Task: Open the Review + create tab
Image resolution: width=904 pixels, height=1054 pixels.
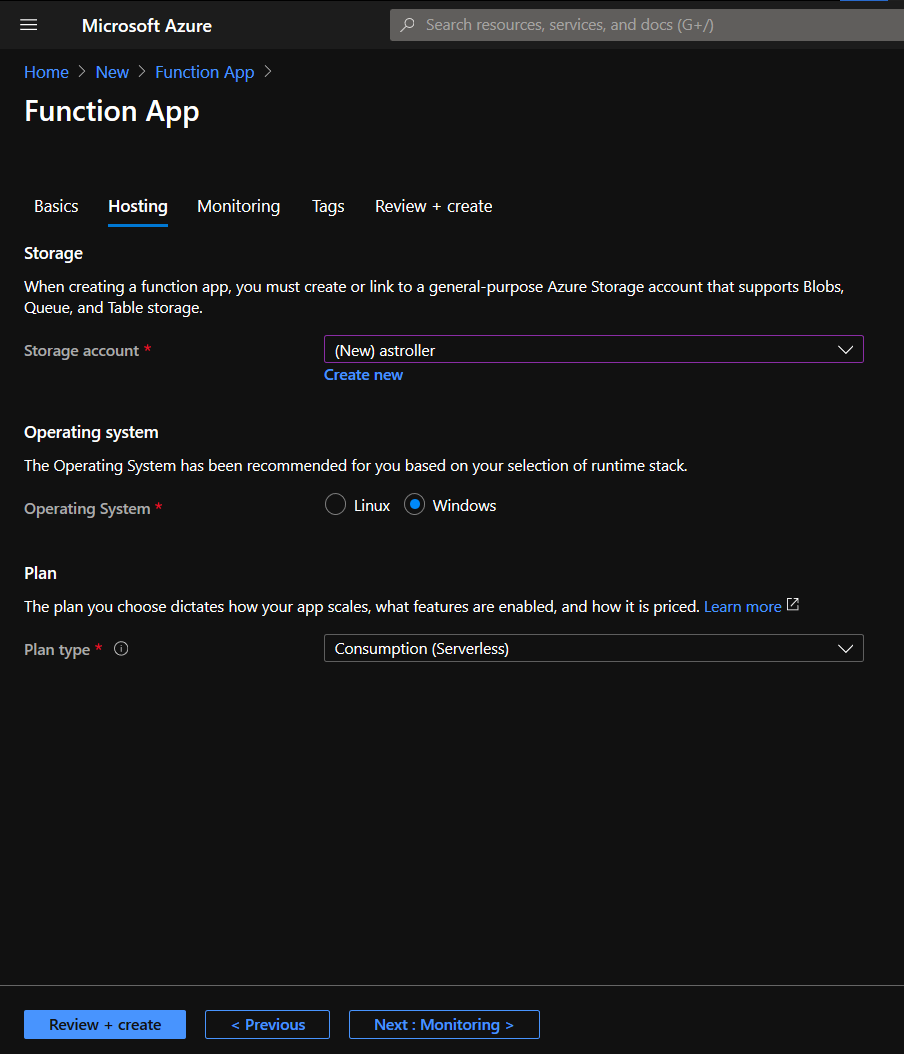Action: coord(433,206)
